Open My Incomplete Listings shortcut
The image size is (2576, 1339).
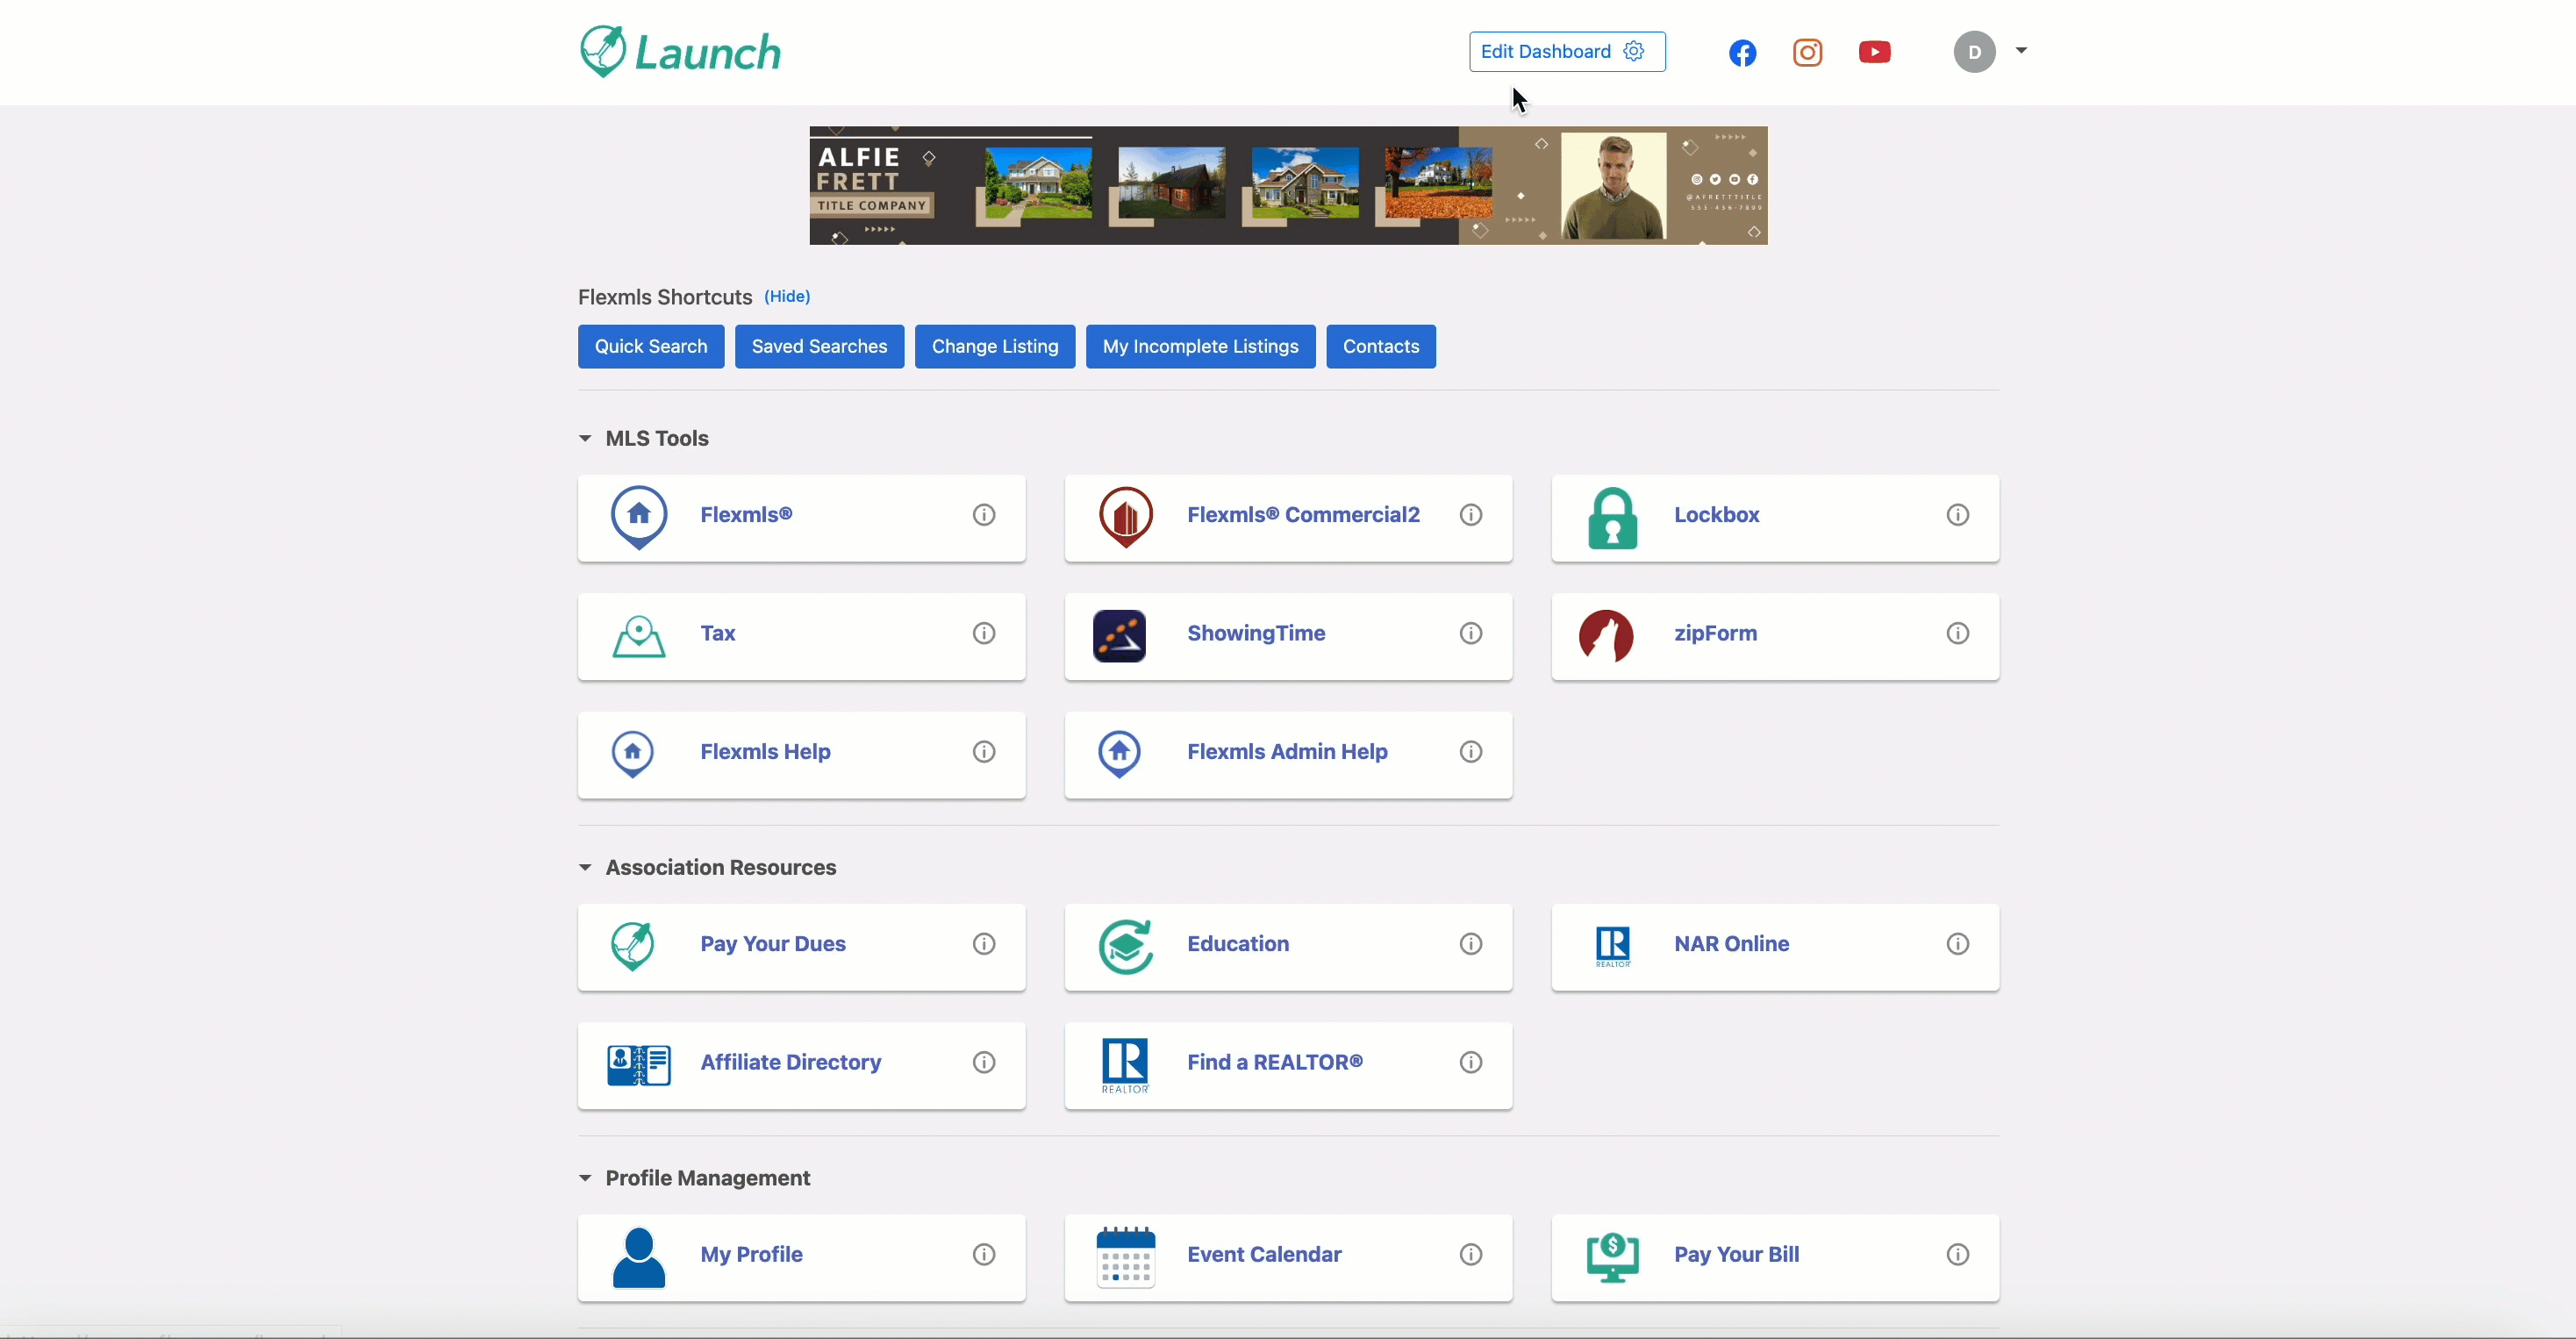click(1200, 346)
